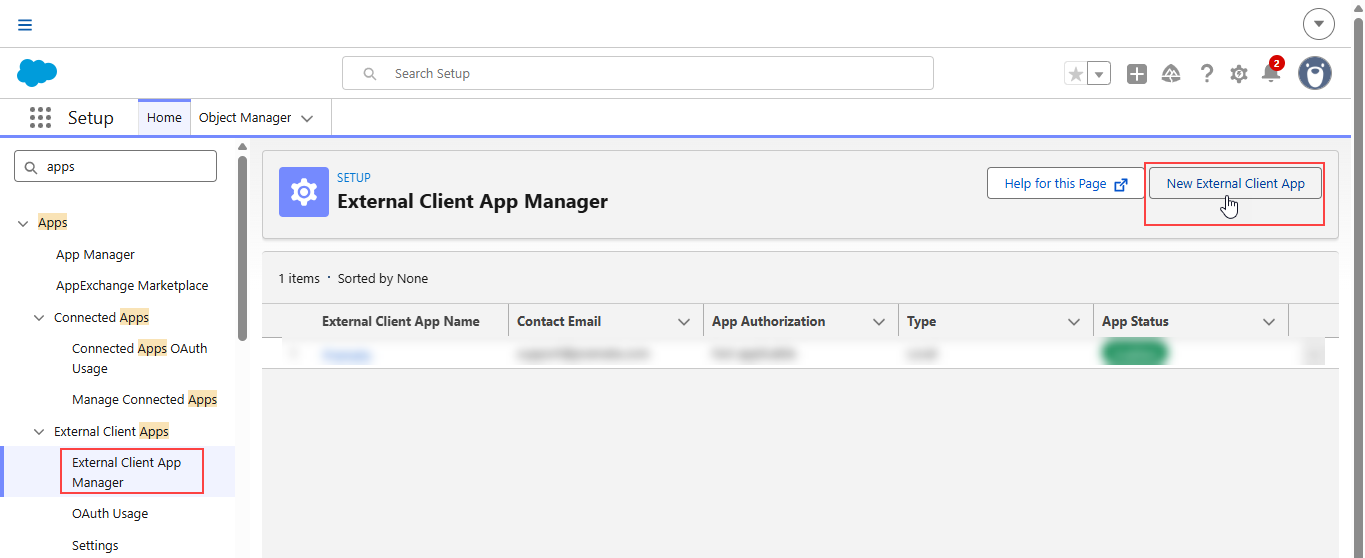
Task: Open Manage Connected Apps
Action: (144, 399)
